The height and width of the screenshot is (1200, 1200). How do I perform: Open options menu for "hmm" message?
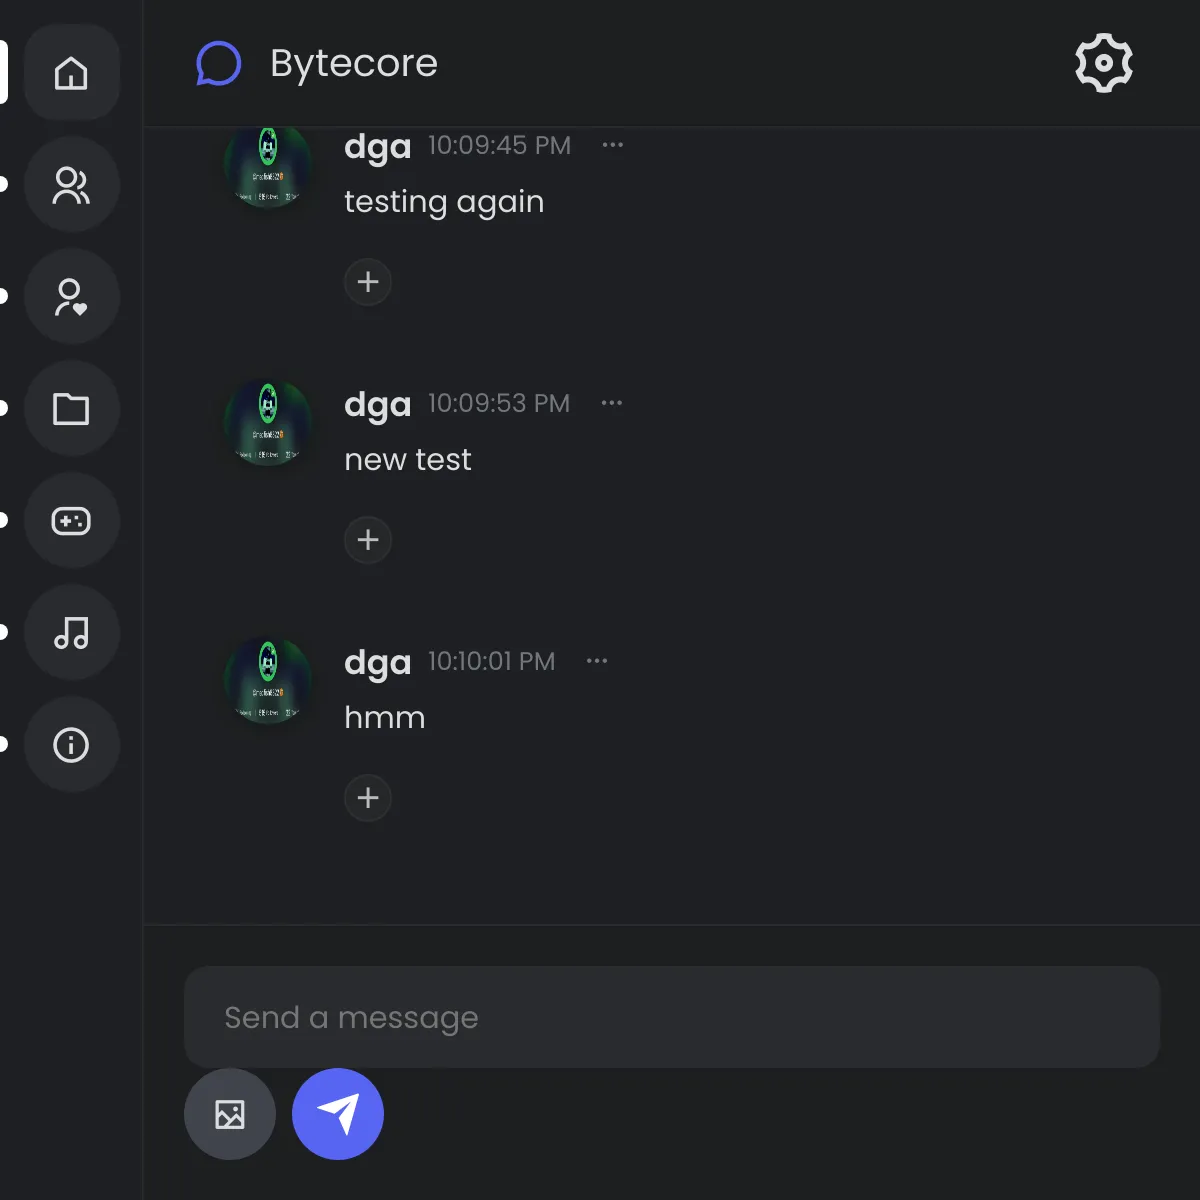(597, 661)
